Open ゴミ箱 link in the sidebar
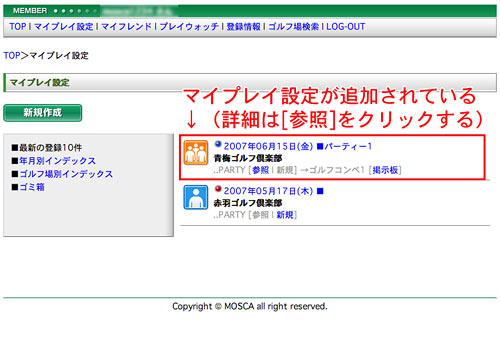The height and width of the screenshot is (362, 500). 32,187
